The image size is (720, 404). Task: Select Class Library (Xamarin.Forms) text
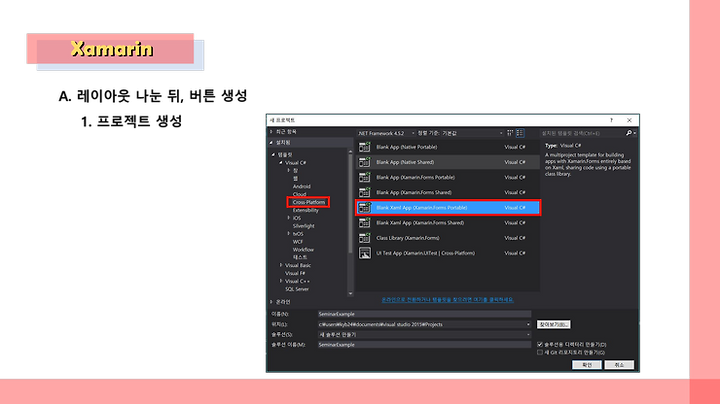tap(408, 238)
